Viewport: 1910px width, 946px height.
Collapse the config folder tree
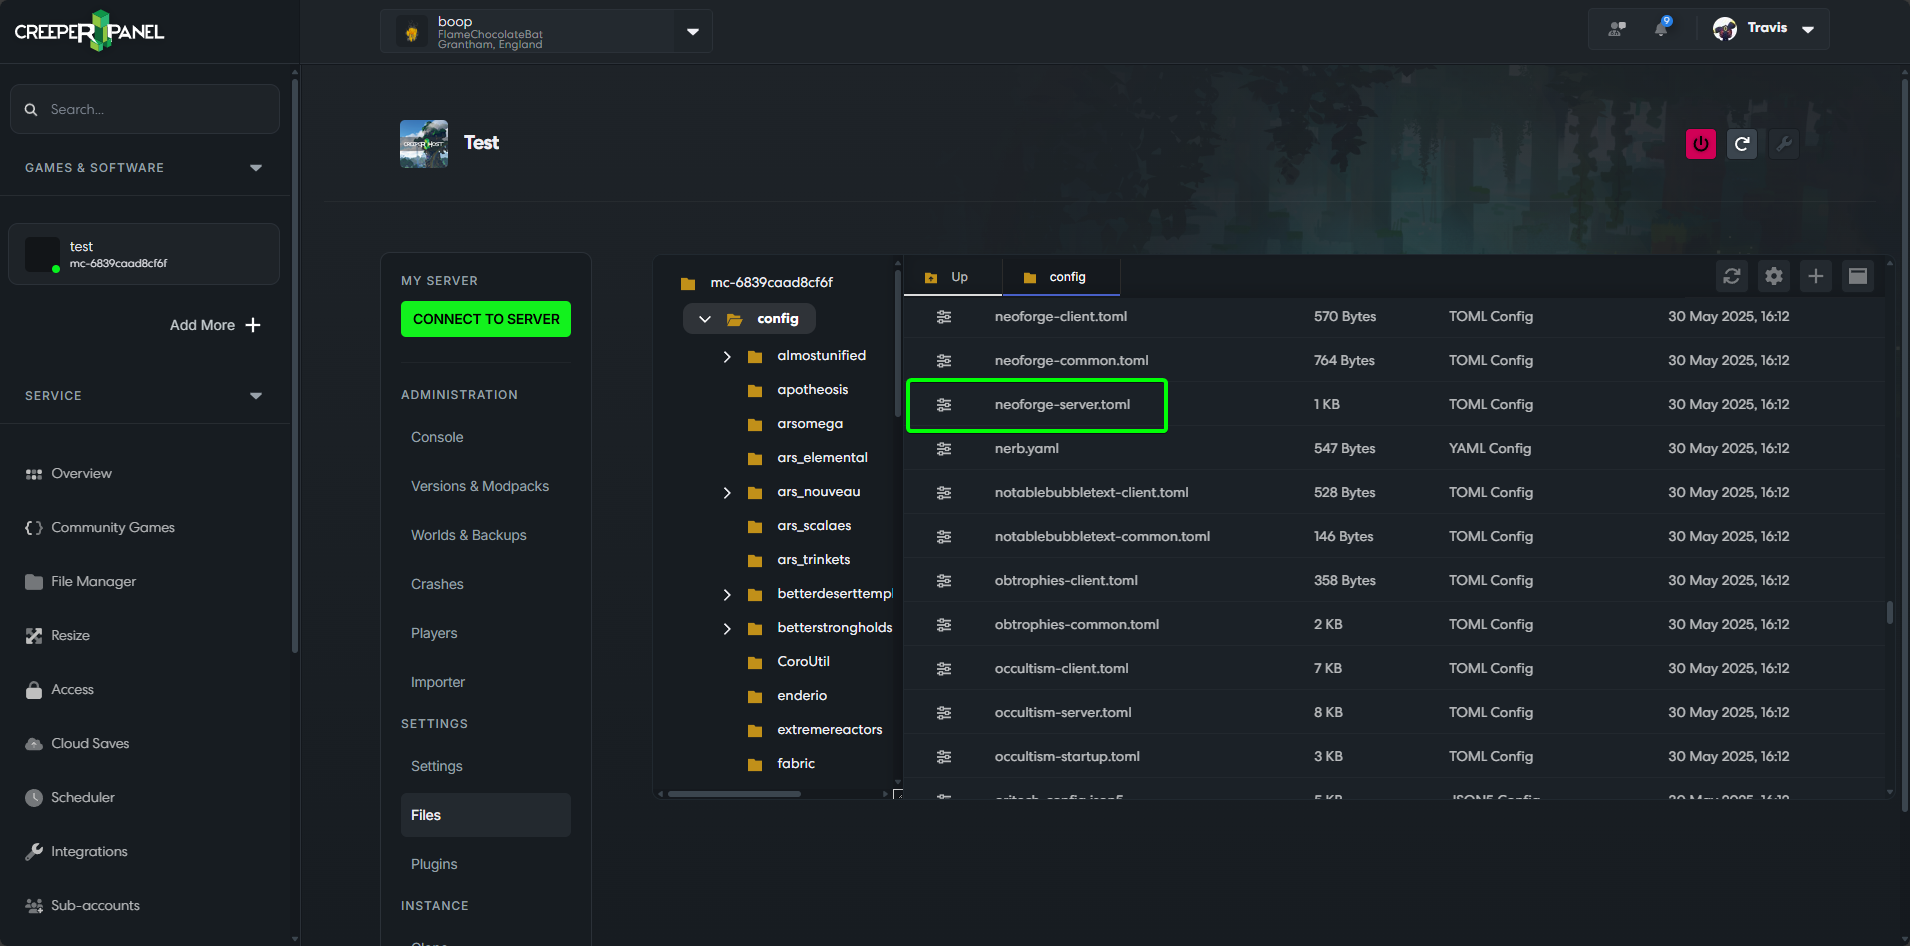pyautogui.click(x=705, y=318)
